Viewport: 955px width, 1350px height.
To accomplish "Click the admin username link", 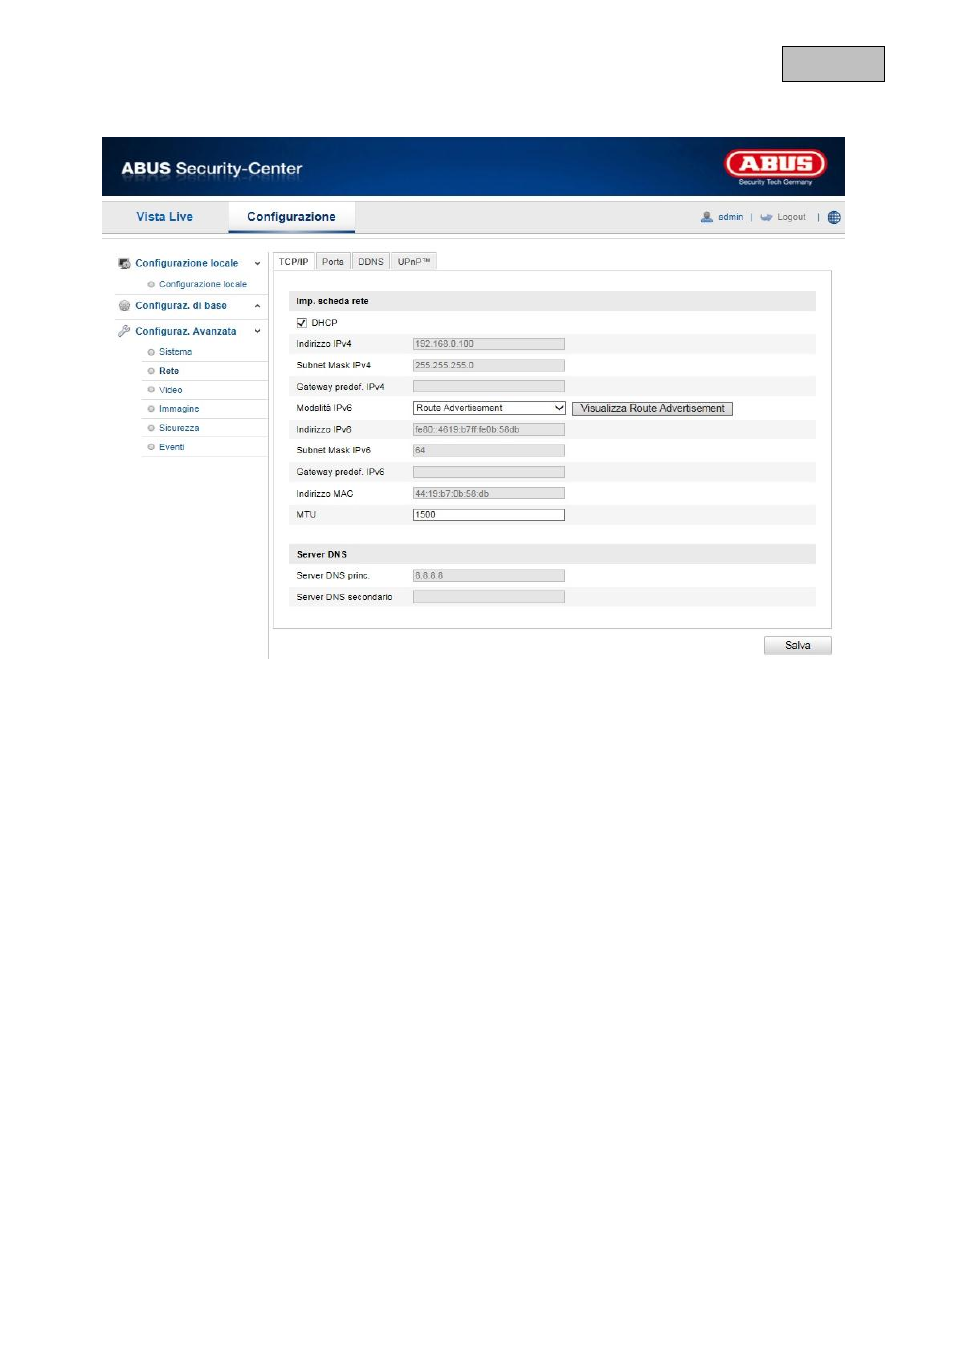I will (730, 217).
